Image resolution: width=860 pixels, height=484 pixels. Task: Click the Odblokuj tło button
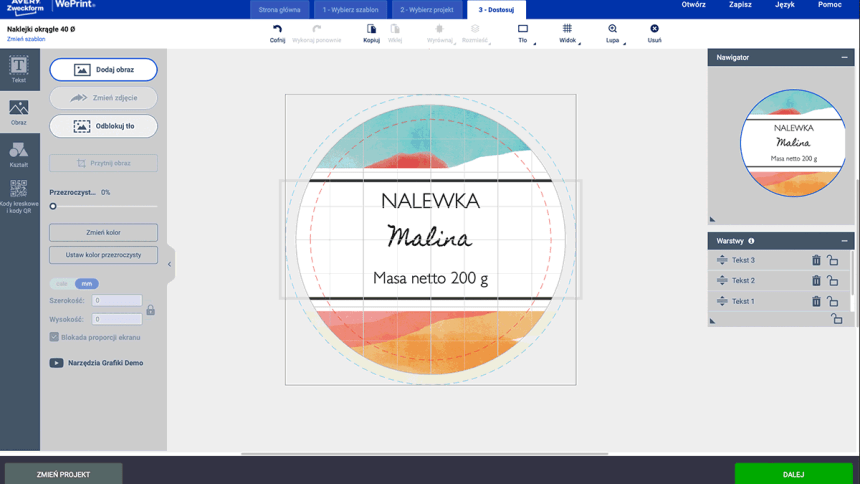(103, 126)
